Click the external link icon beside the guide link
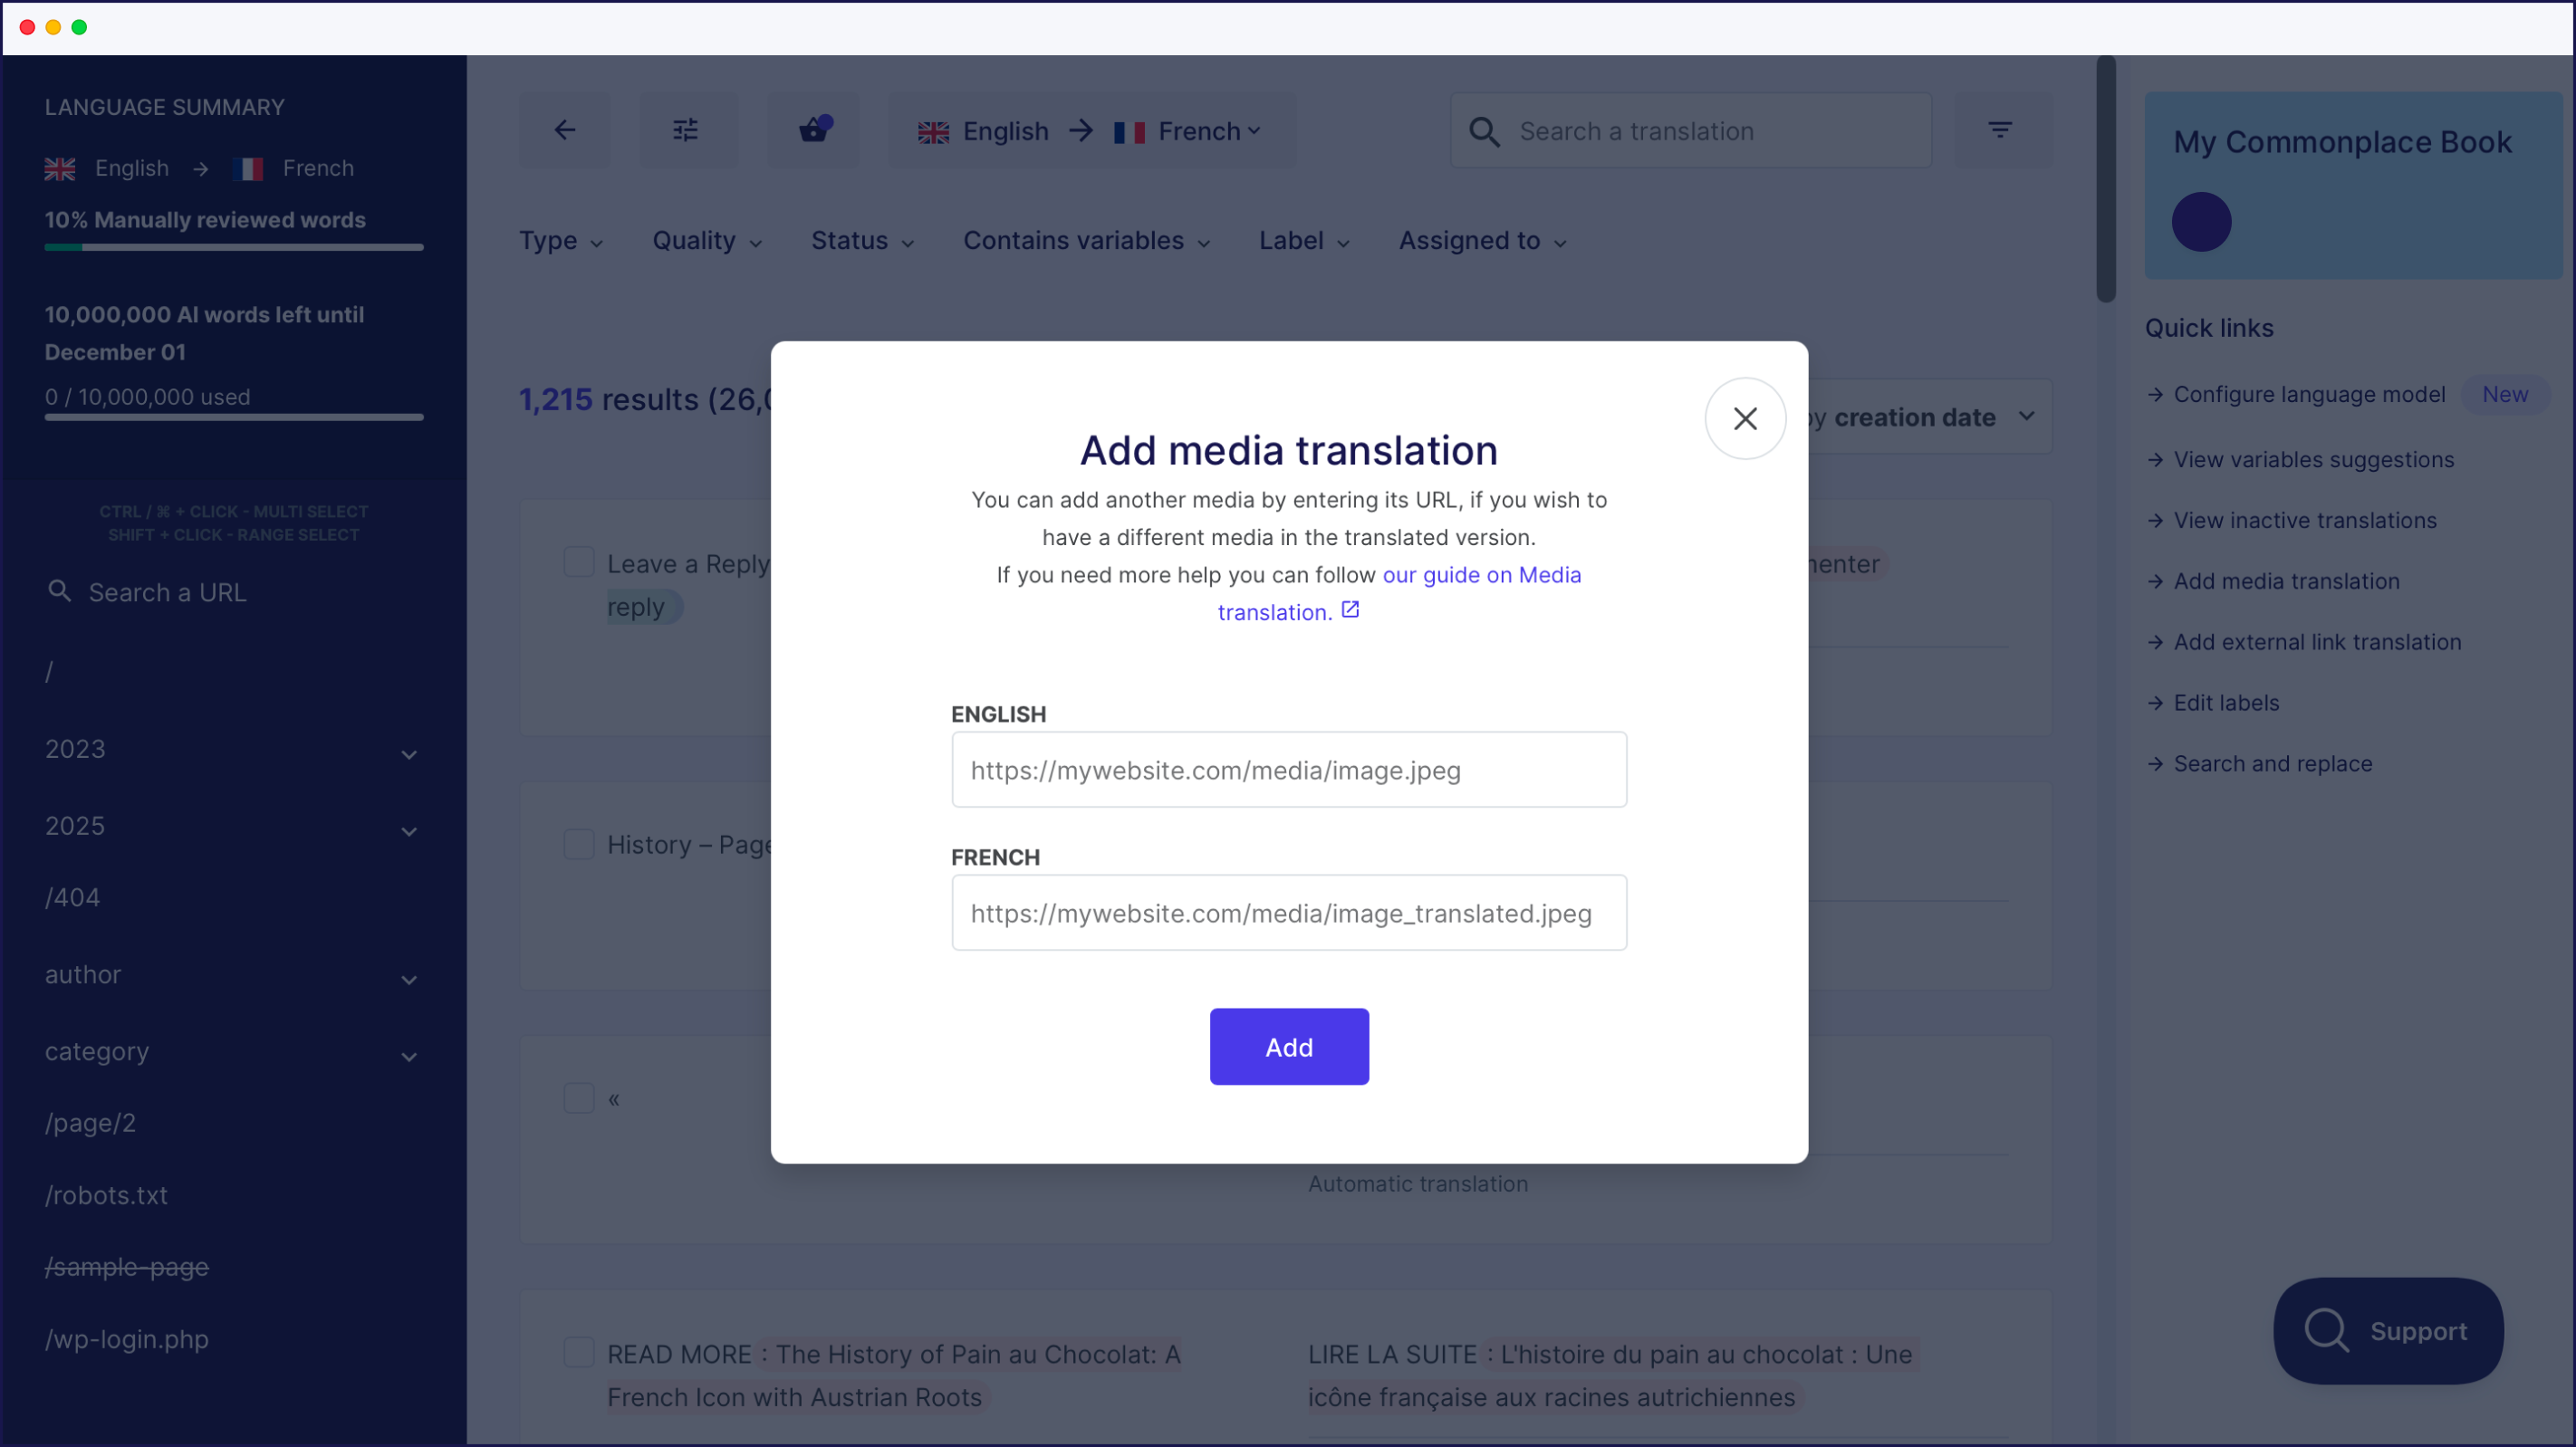The width and height of the screenshot is (2576, 1447). pyautogui.click(x=1350, y=609)
